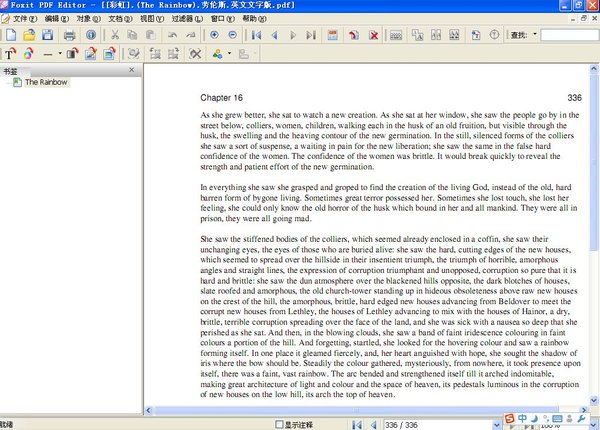Paste from clipboard using the paste icon
This screenshot has height=430, width=600.
[151, 35]
